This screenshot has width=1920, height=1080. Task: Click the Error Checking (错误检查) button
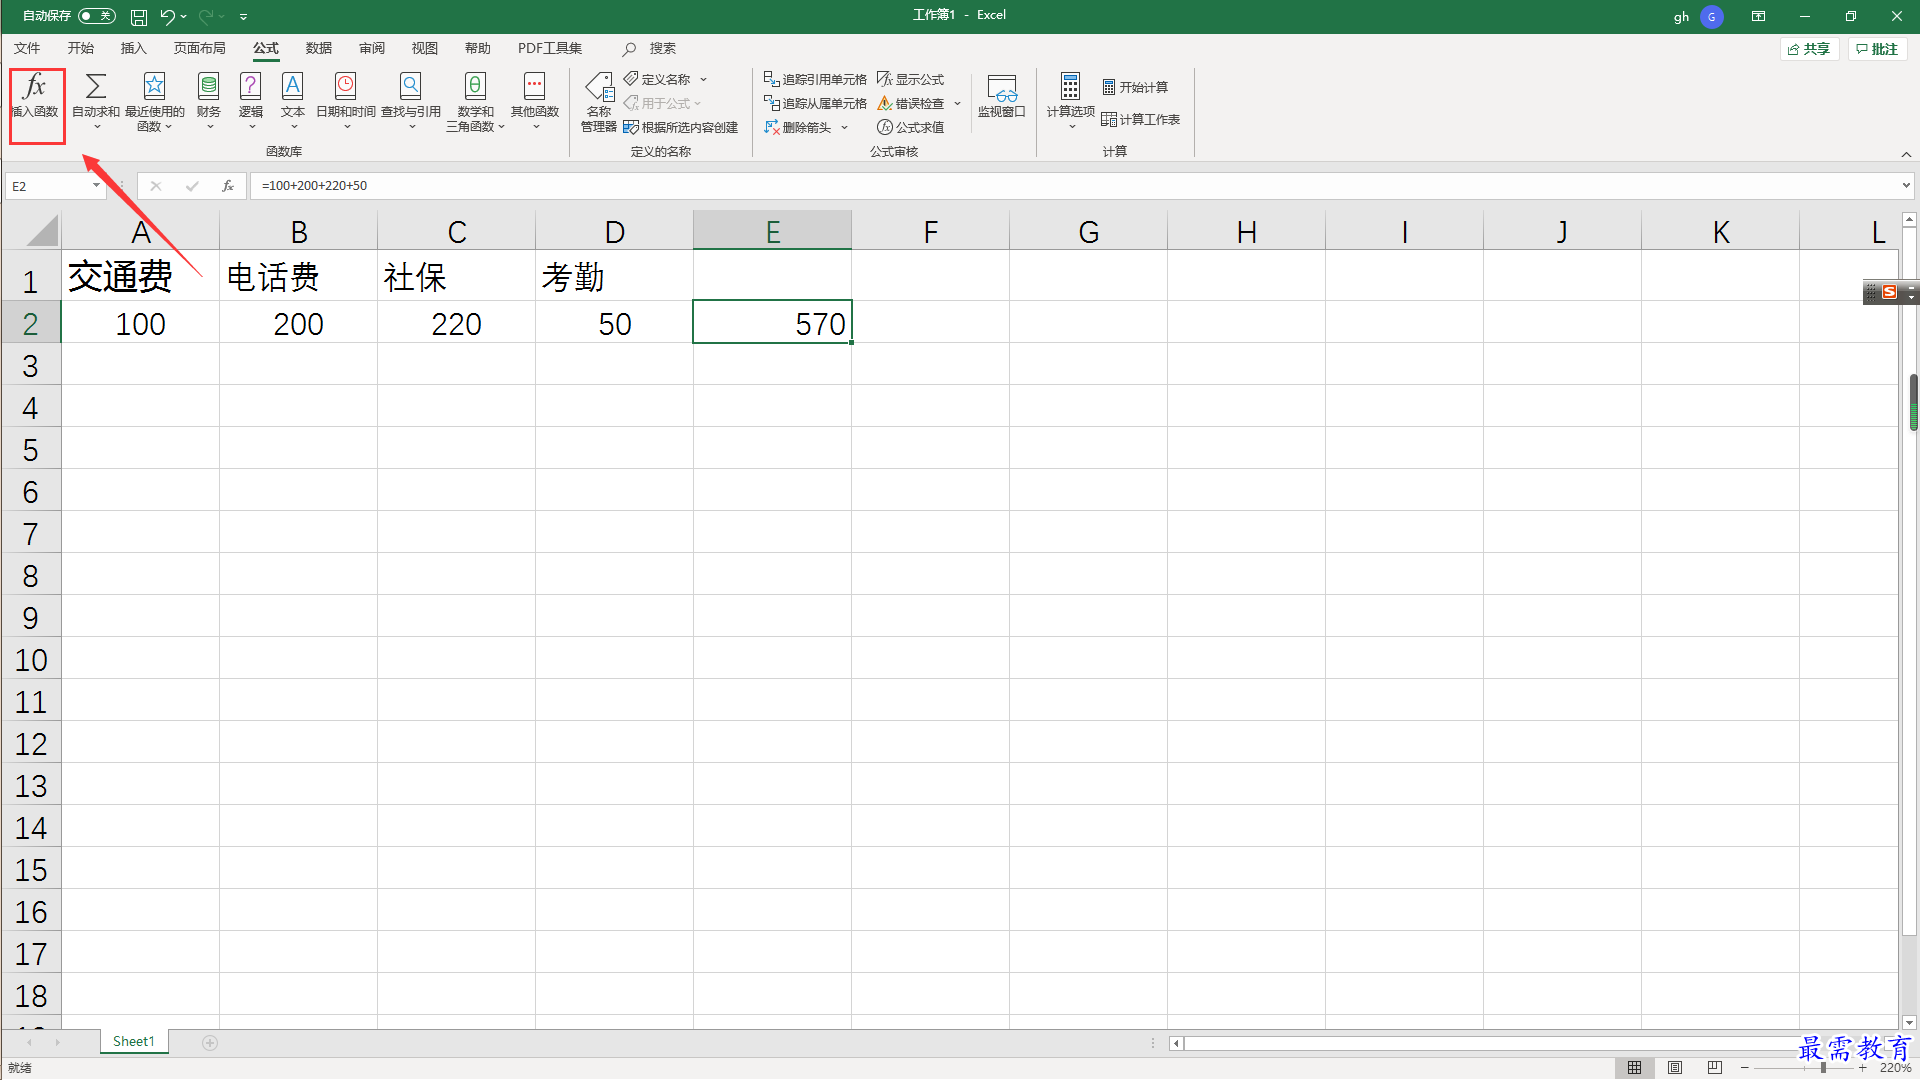pos(912,103)
